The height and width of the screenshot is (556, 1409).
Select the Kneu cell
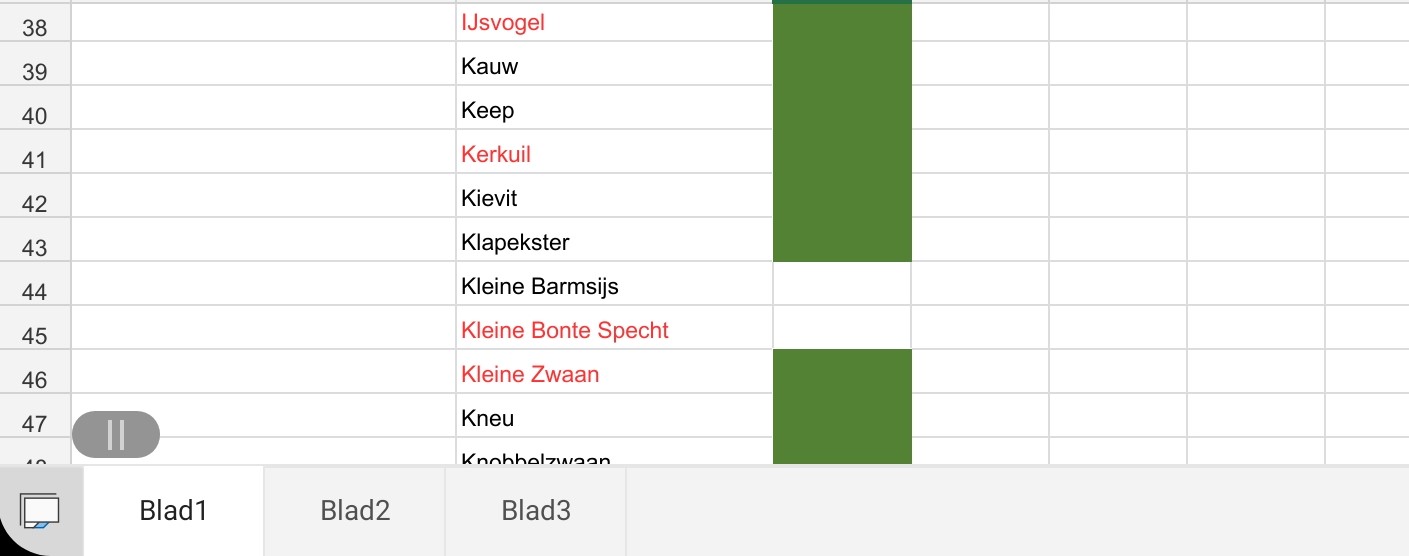click(x=614, y=418)
